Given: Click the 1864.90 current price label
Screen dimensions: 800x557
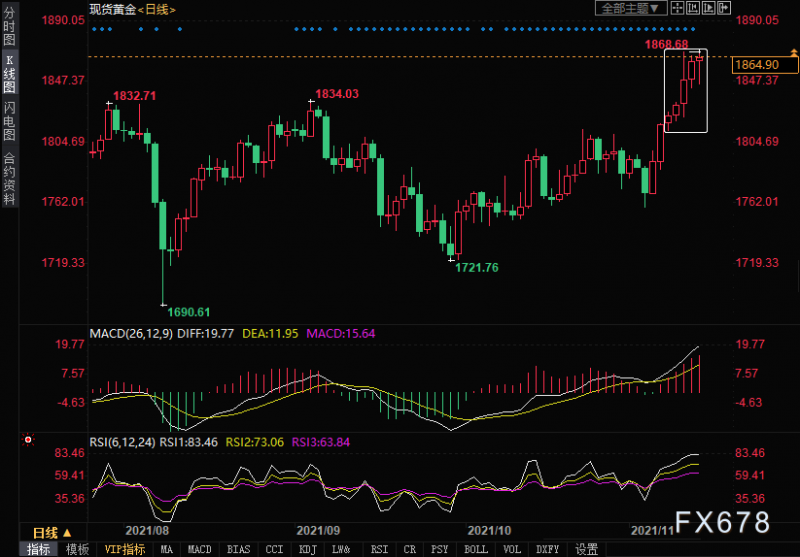Looking at the screenshot, I should (x=756, y=64).
